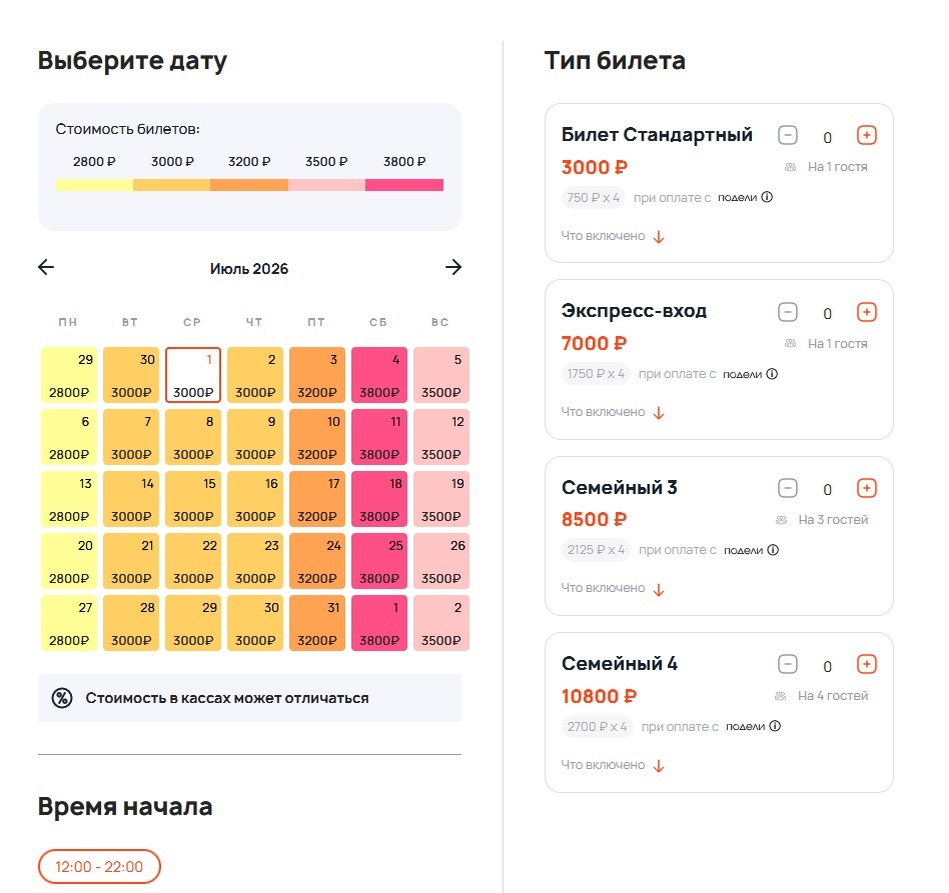This screenshot has width=949, height=893.
Task: Select July 26 date cell
Action: [441, 561]
